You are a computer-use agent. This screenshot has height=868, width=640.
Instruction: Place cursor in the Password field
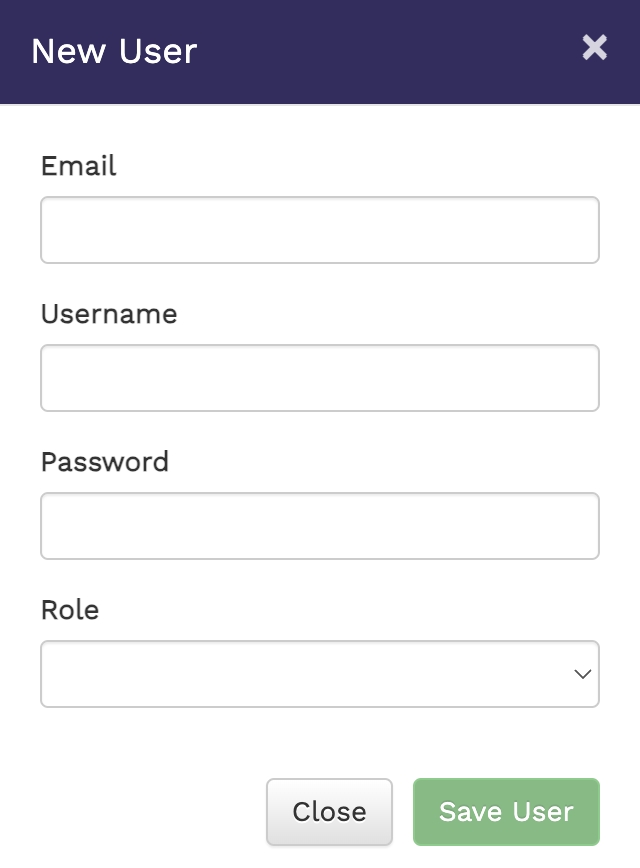tap(320, 526)
